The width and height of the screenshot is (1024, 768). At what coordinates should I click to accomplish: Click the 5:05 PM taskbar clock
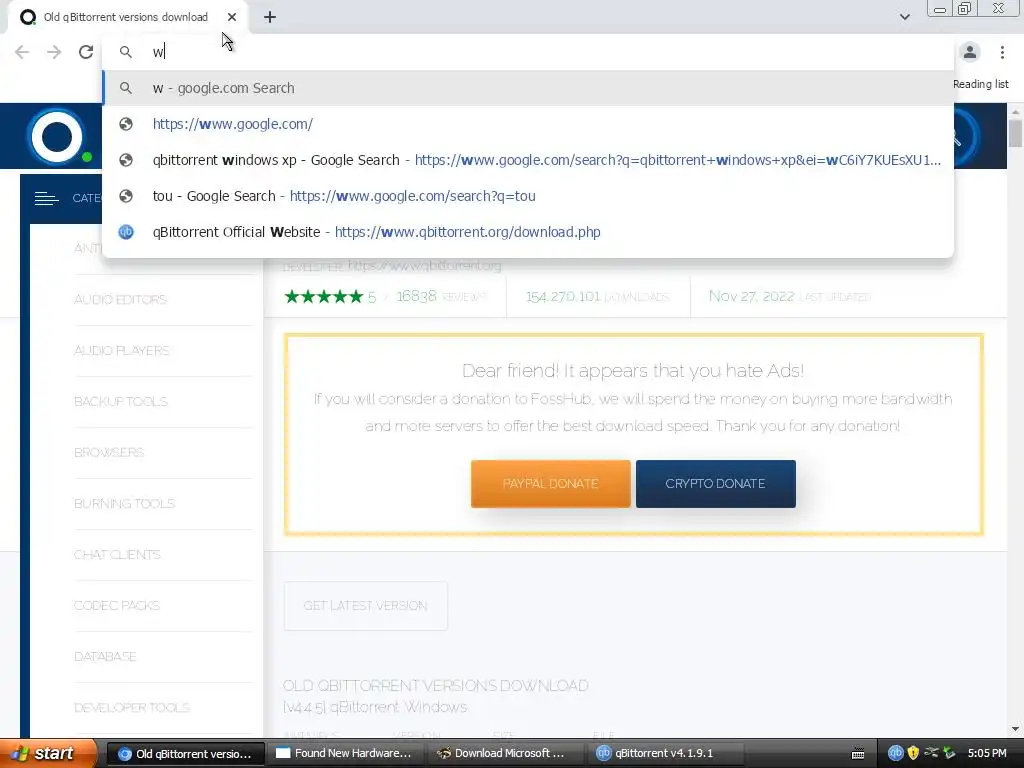click(987, 753)
